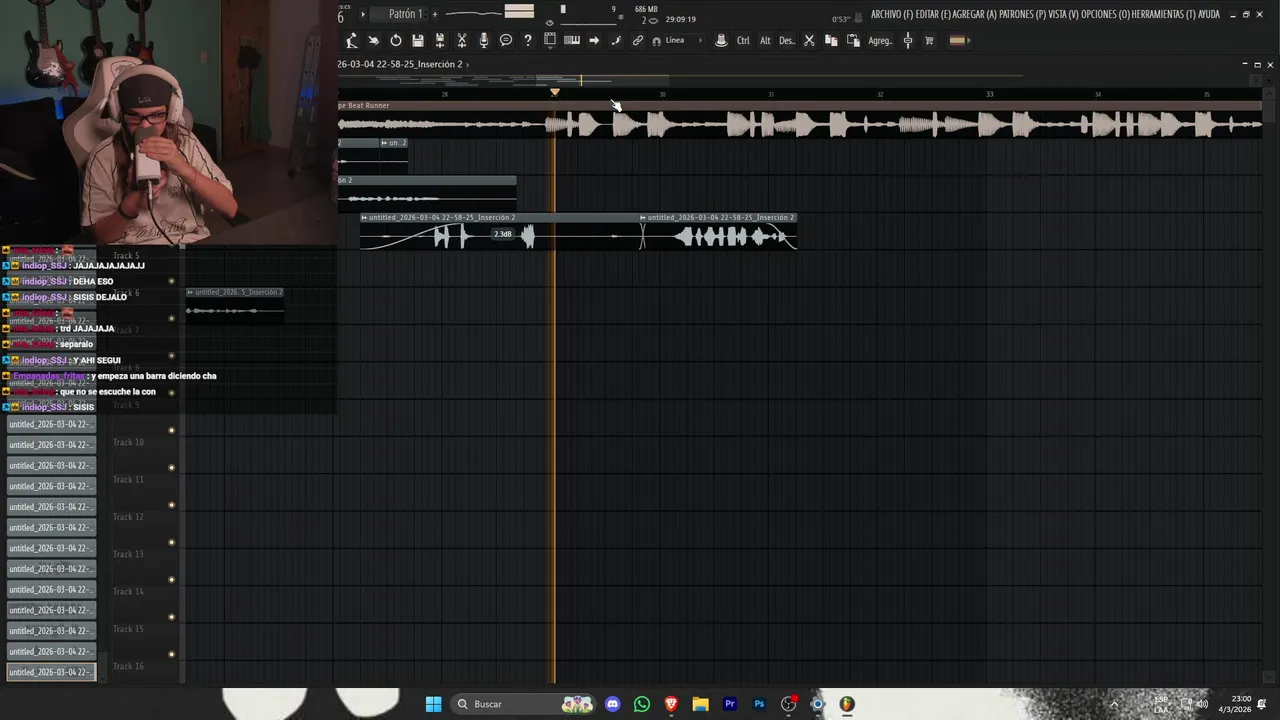Click the microphone recording icon in toolbar
The width and height of the screenshot is (1280, 720).
click(x=484, y=41)
